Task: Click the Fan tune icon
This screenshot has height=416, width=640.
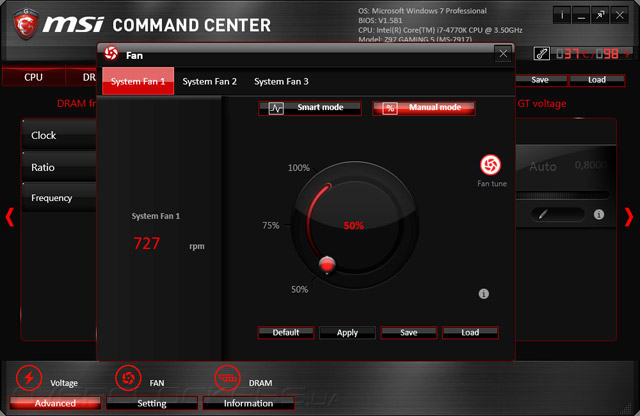Action: click(x=490, y=165)
